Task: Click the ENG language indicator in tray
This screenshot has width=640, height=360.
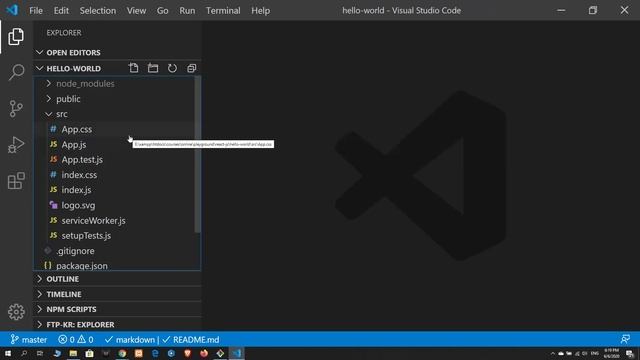Action: click(595, 353)
